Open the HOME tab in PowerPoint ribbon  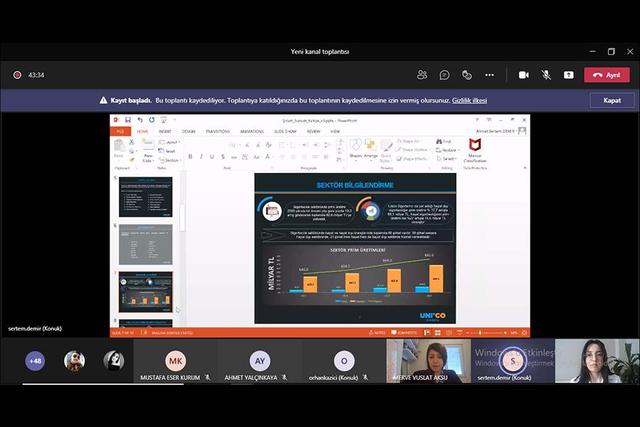pos(142,131)
